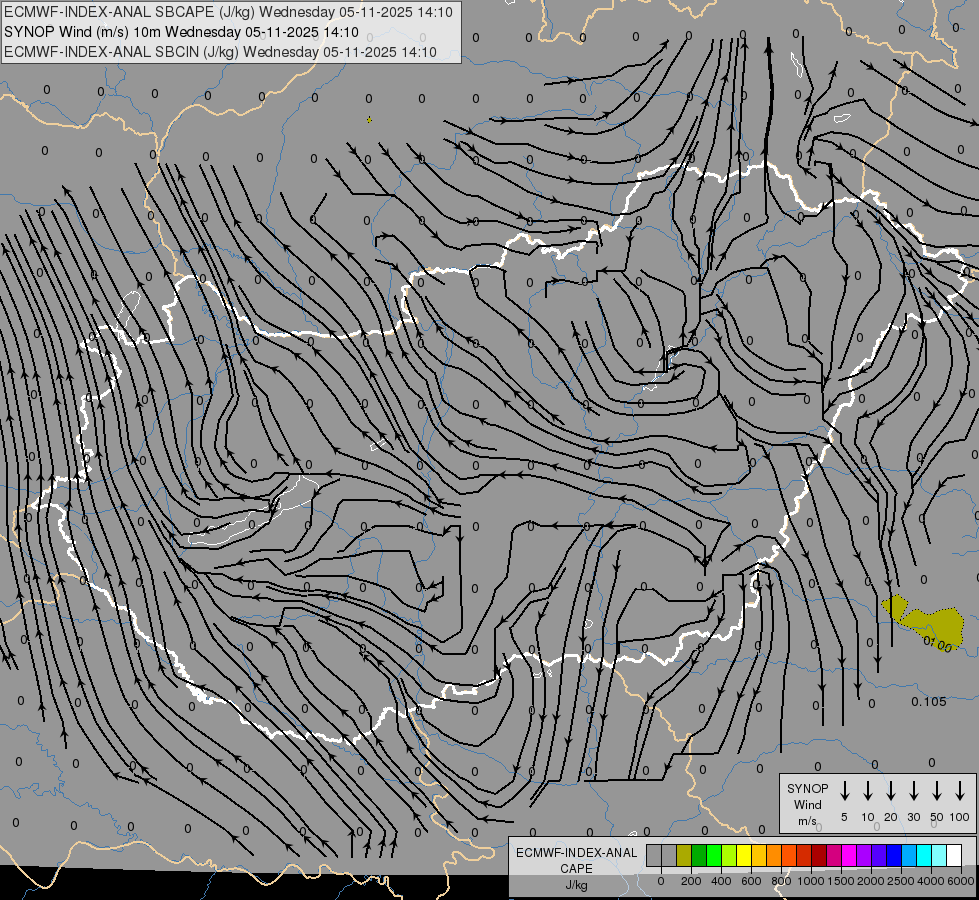
Task: Select the white CAPE swatch at 6000
Action: tap(953, 855)
